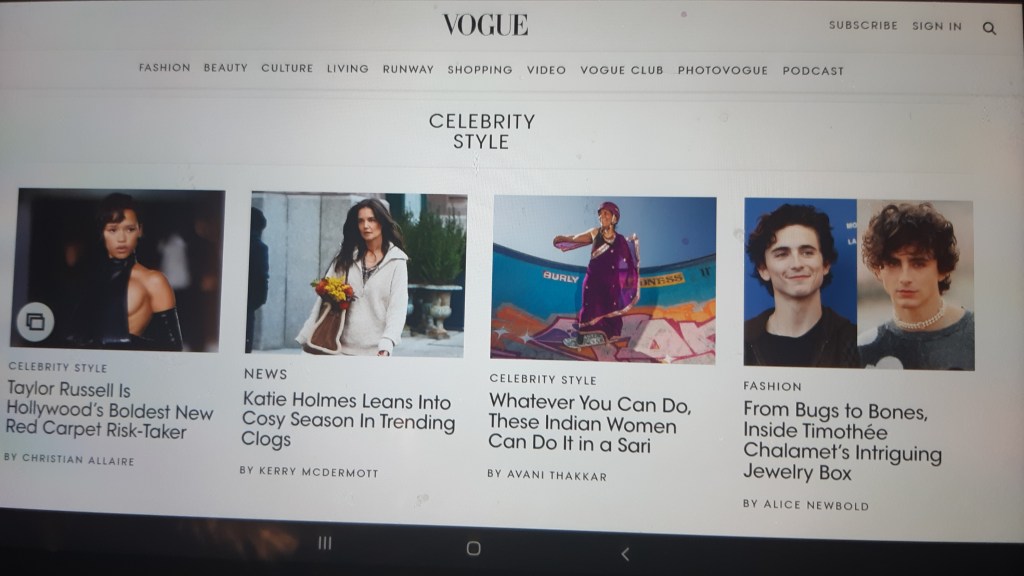
Task: Open Timothée Chalamet Jewelry Box article
Action: (842, 441)
